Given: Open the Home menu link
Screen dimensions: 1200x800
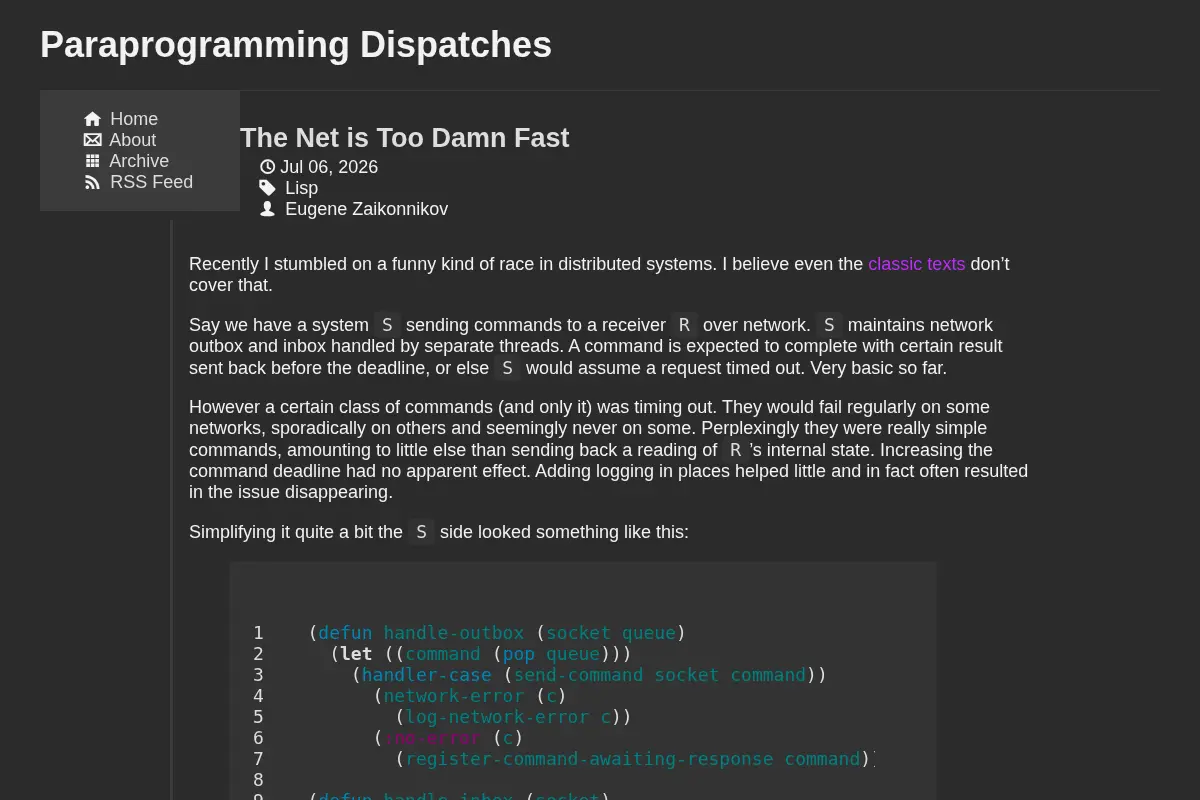Looking at the screenshot, I should coord(134,119).
